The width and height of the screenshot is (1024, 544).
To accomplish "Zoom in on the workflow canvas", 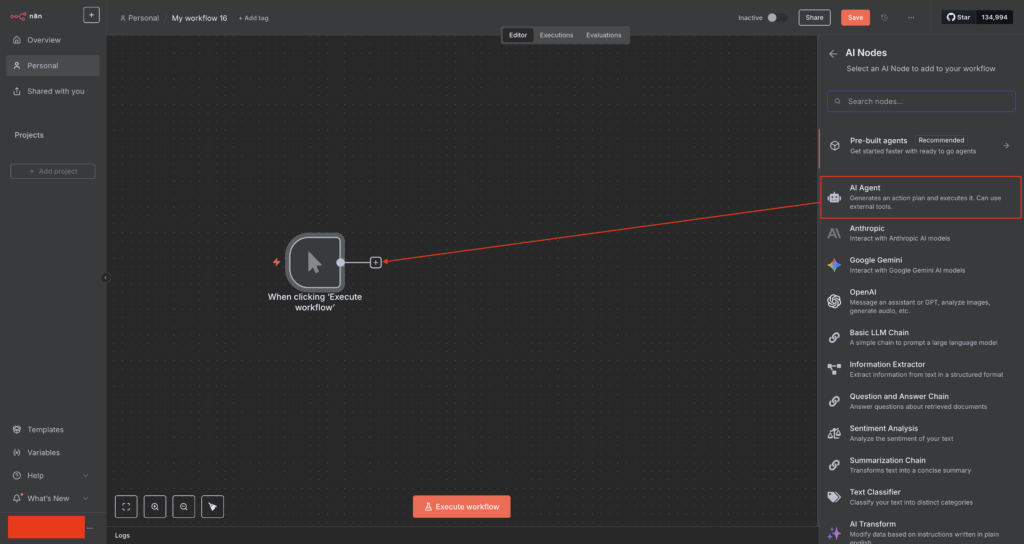I will pyautogui.click(x=155, y=507).
